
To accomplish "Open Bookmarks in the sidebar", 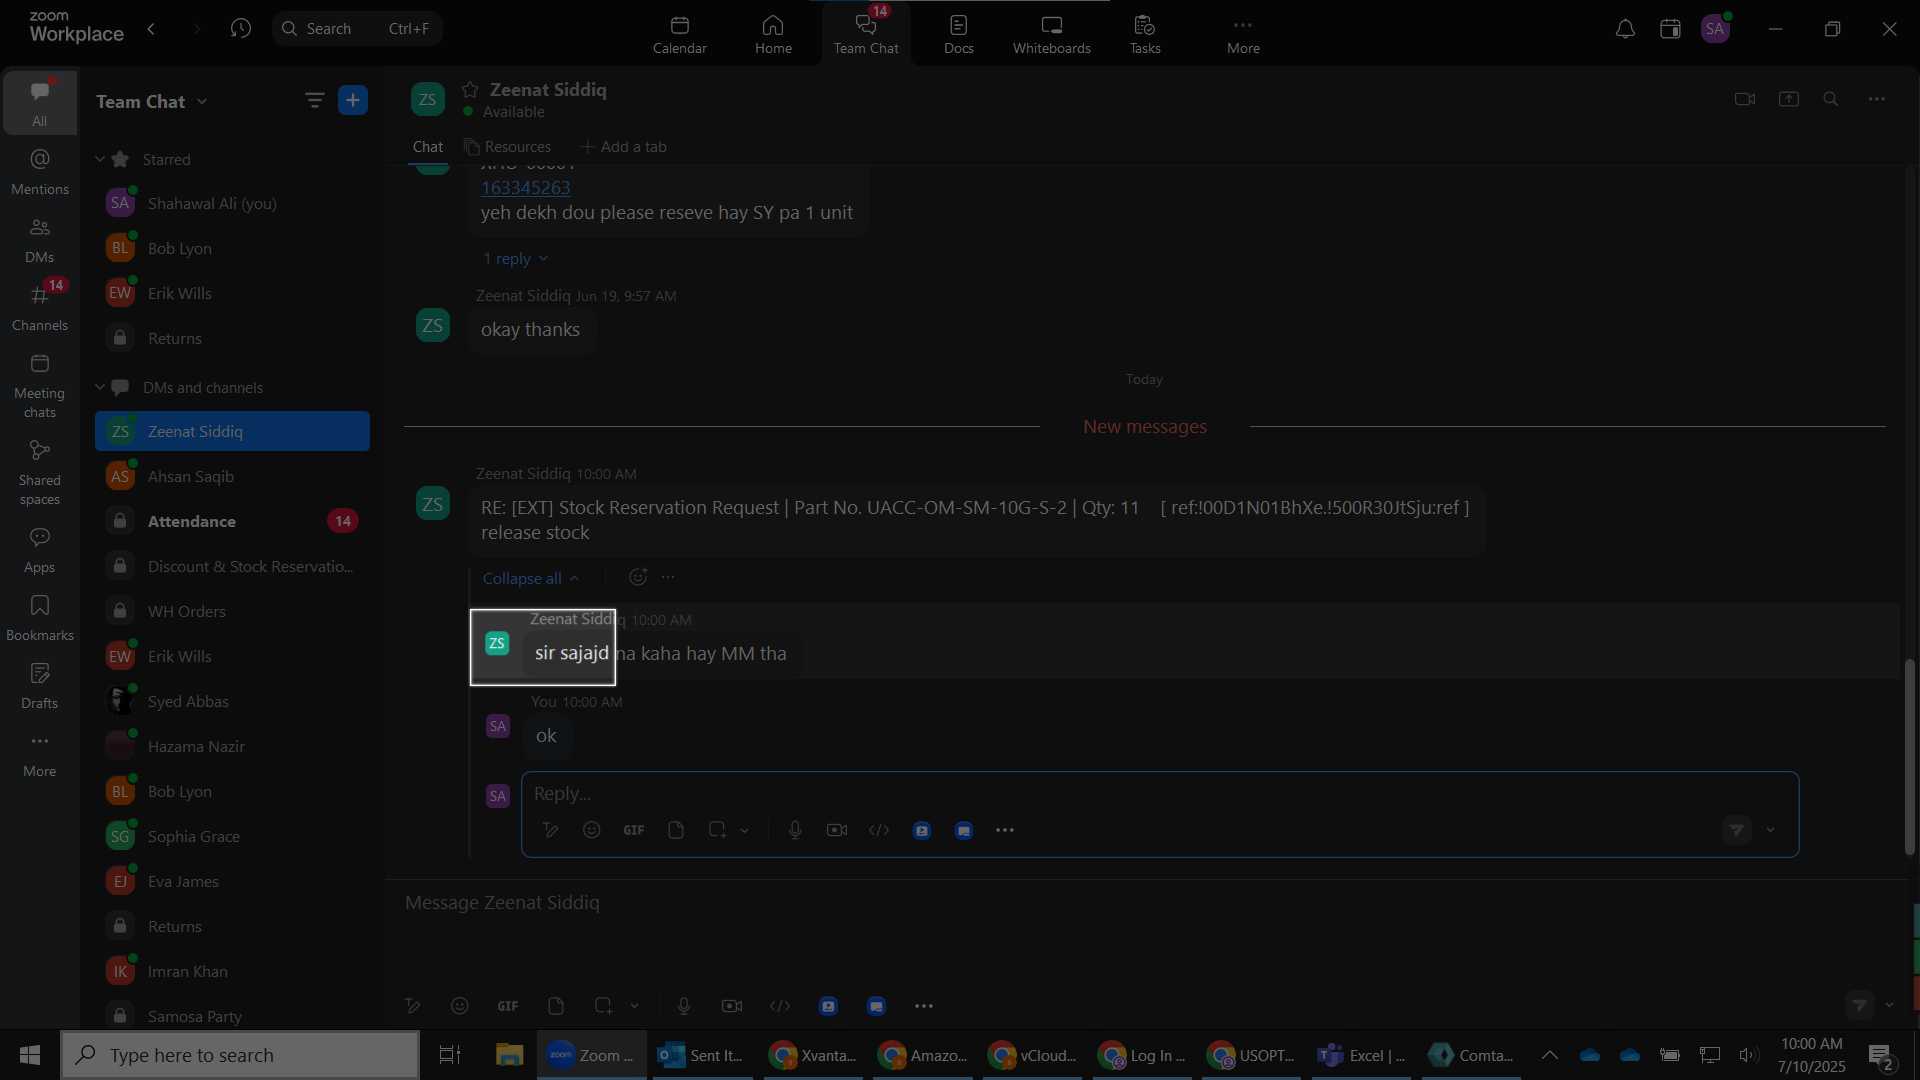I will pyautogui.click(x=40, y=618).
